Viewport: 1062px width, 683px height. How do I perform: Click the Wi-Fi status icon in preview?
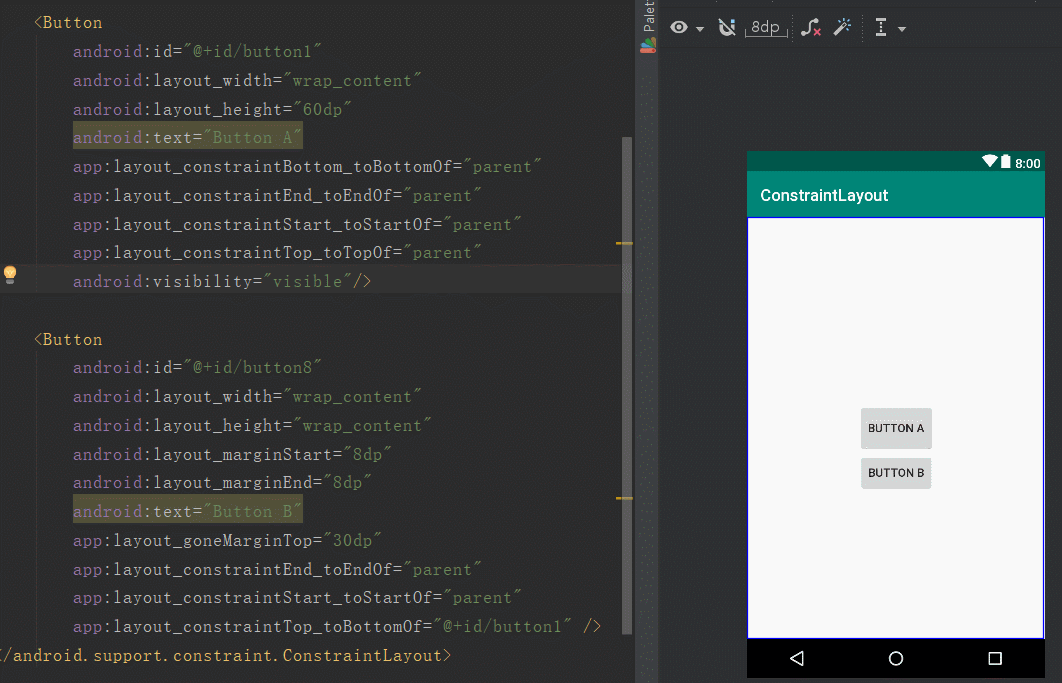coord(990,161)
